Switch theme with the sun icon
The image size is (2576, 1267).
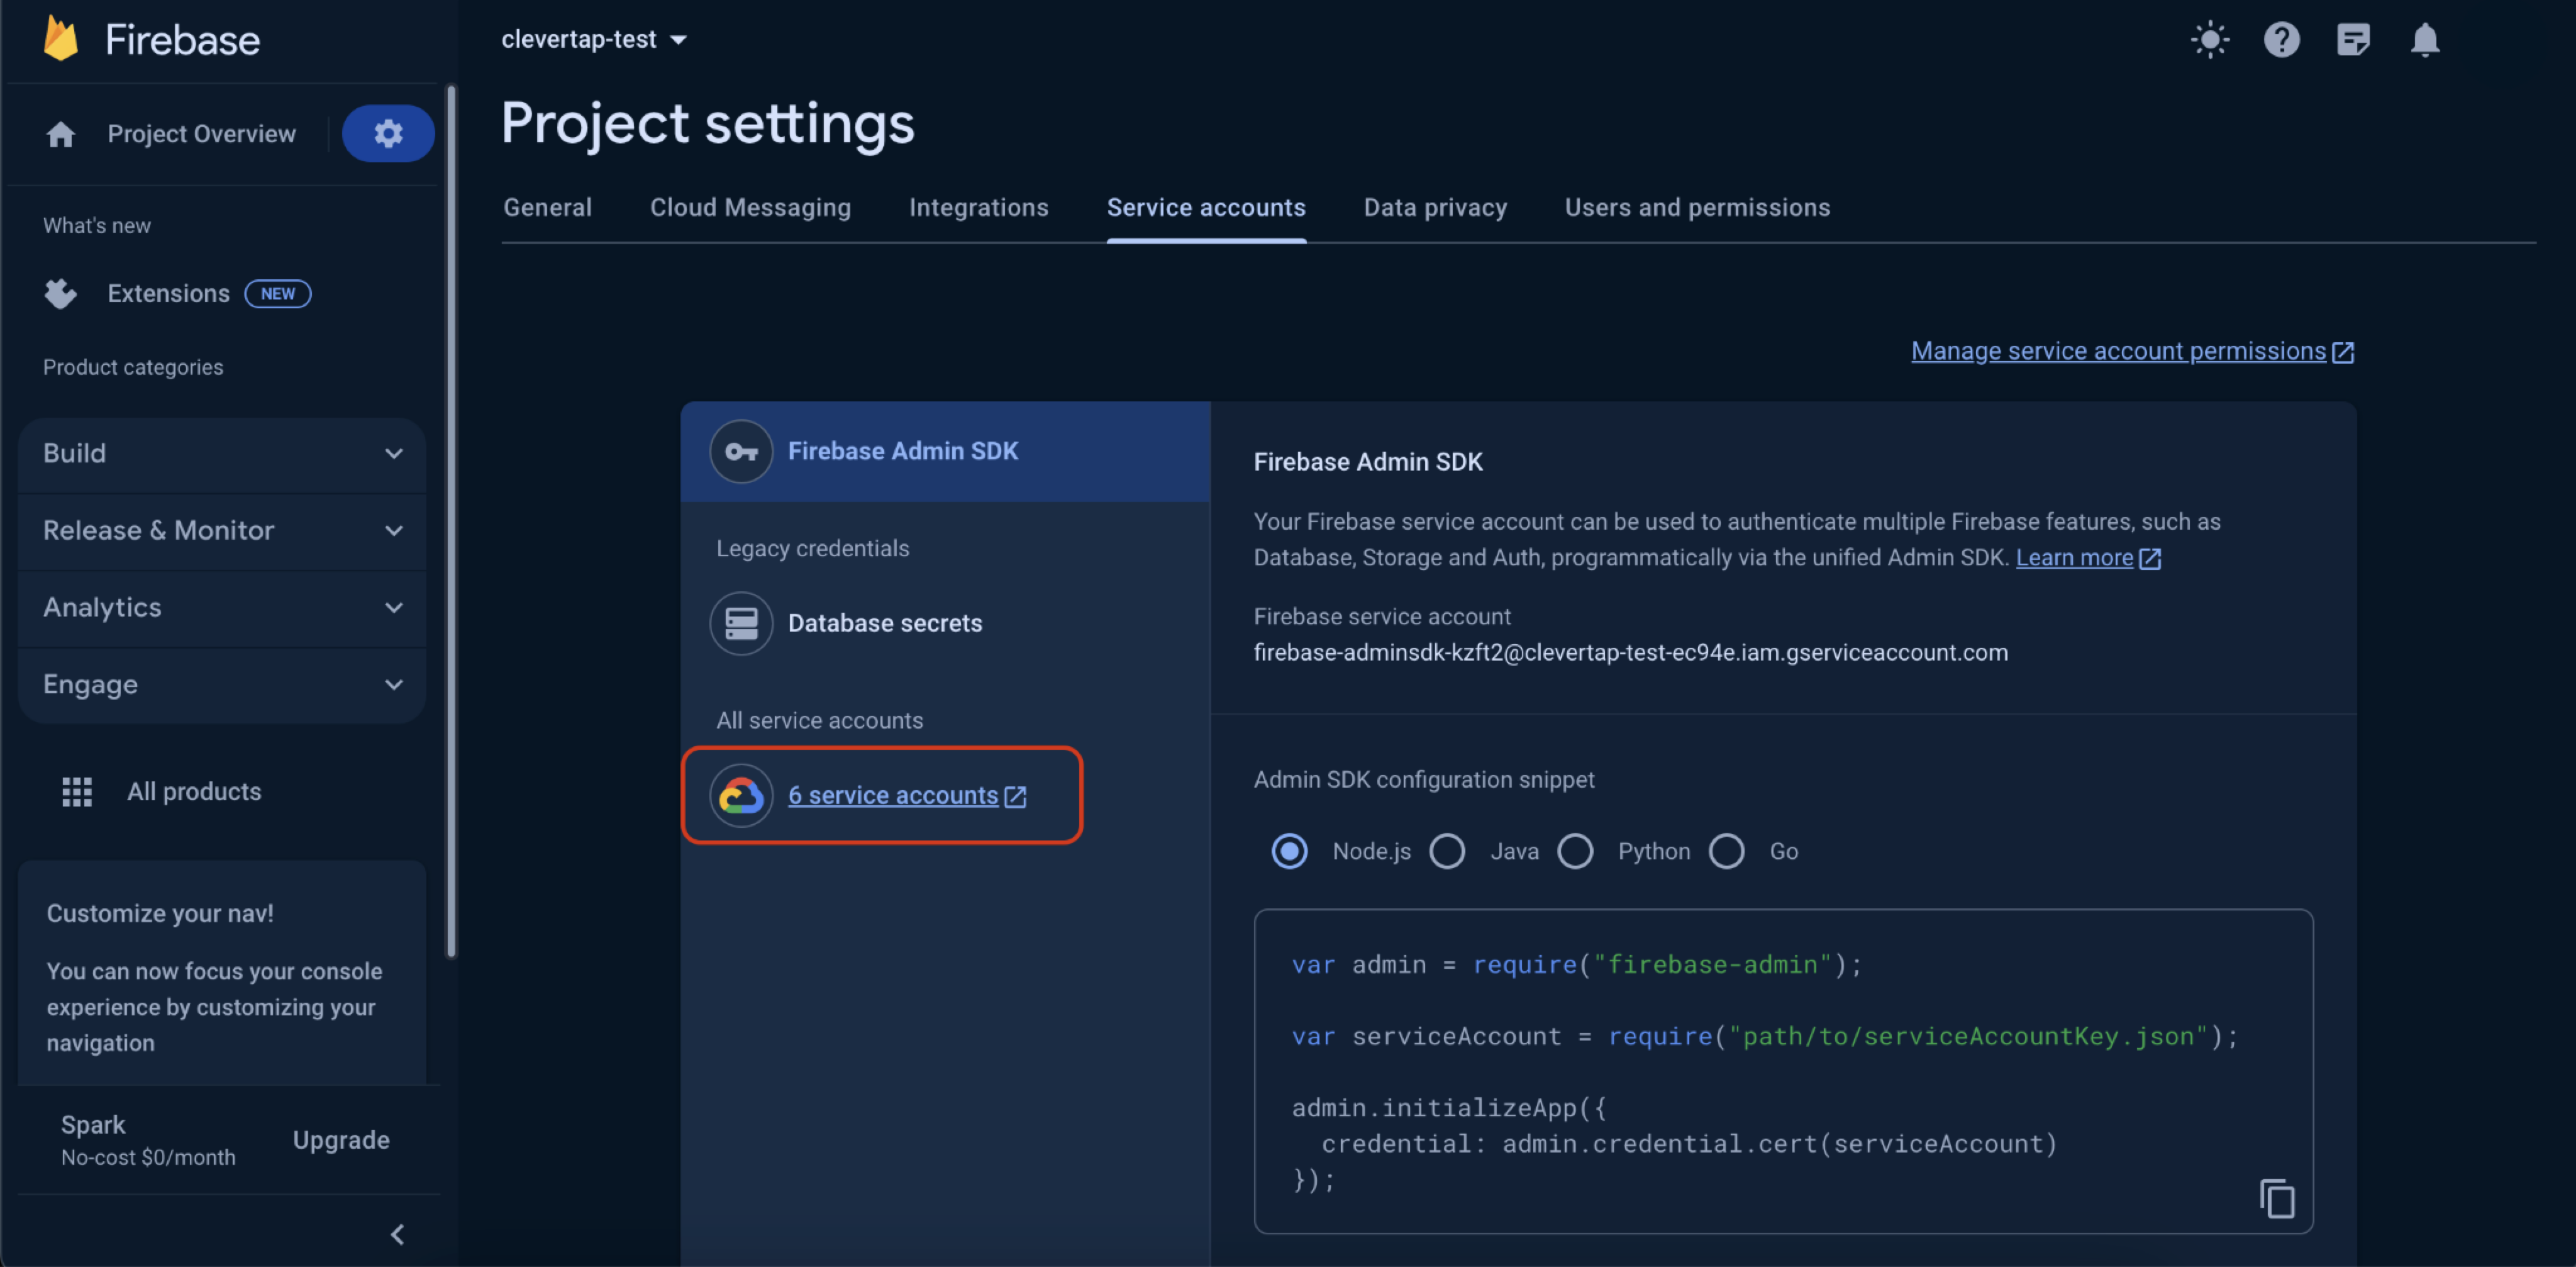pos(2210,40)
